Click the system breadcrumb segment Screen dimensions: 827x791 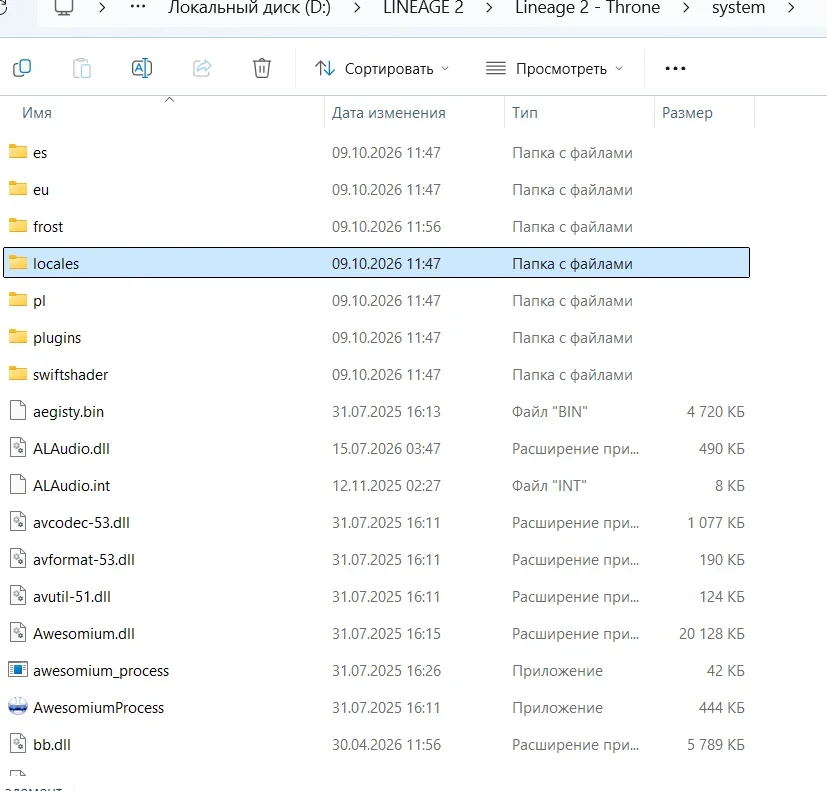pos(738,8)
